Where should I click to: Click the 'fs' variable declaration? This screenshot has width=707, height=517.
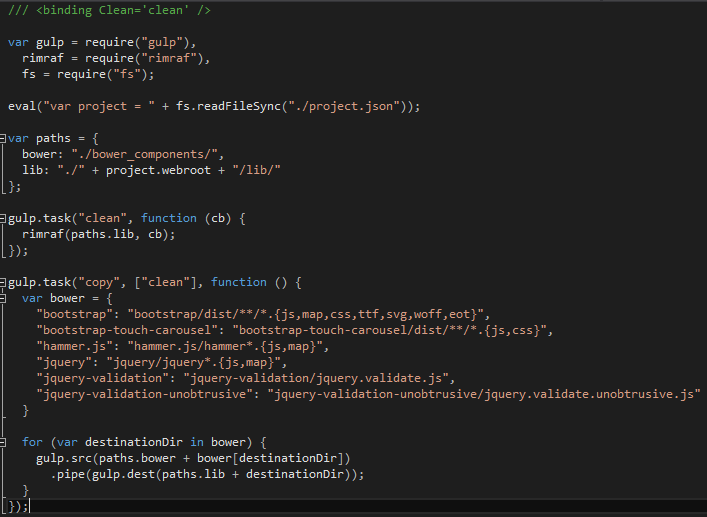point(28,74)
